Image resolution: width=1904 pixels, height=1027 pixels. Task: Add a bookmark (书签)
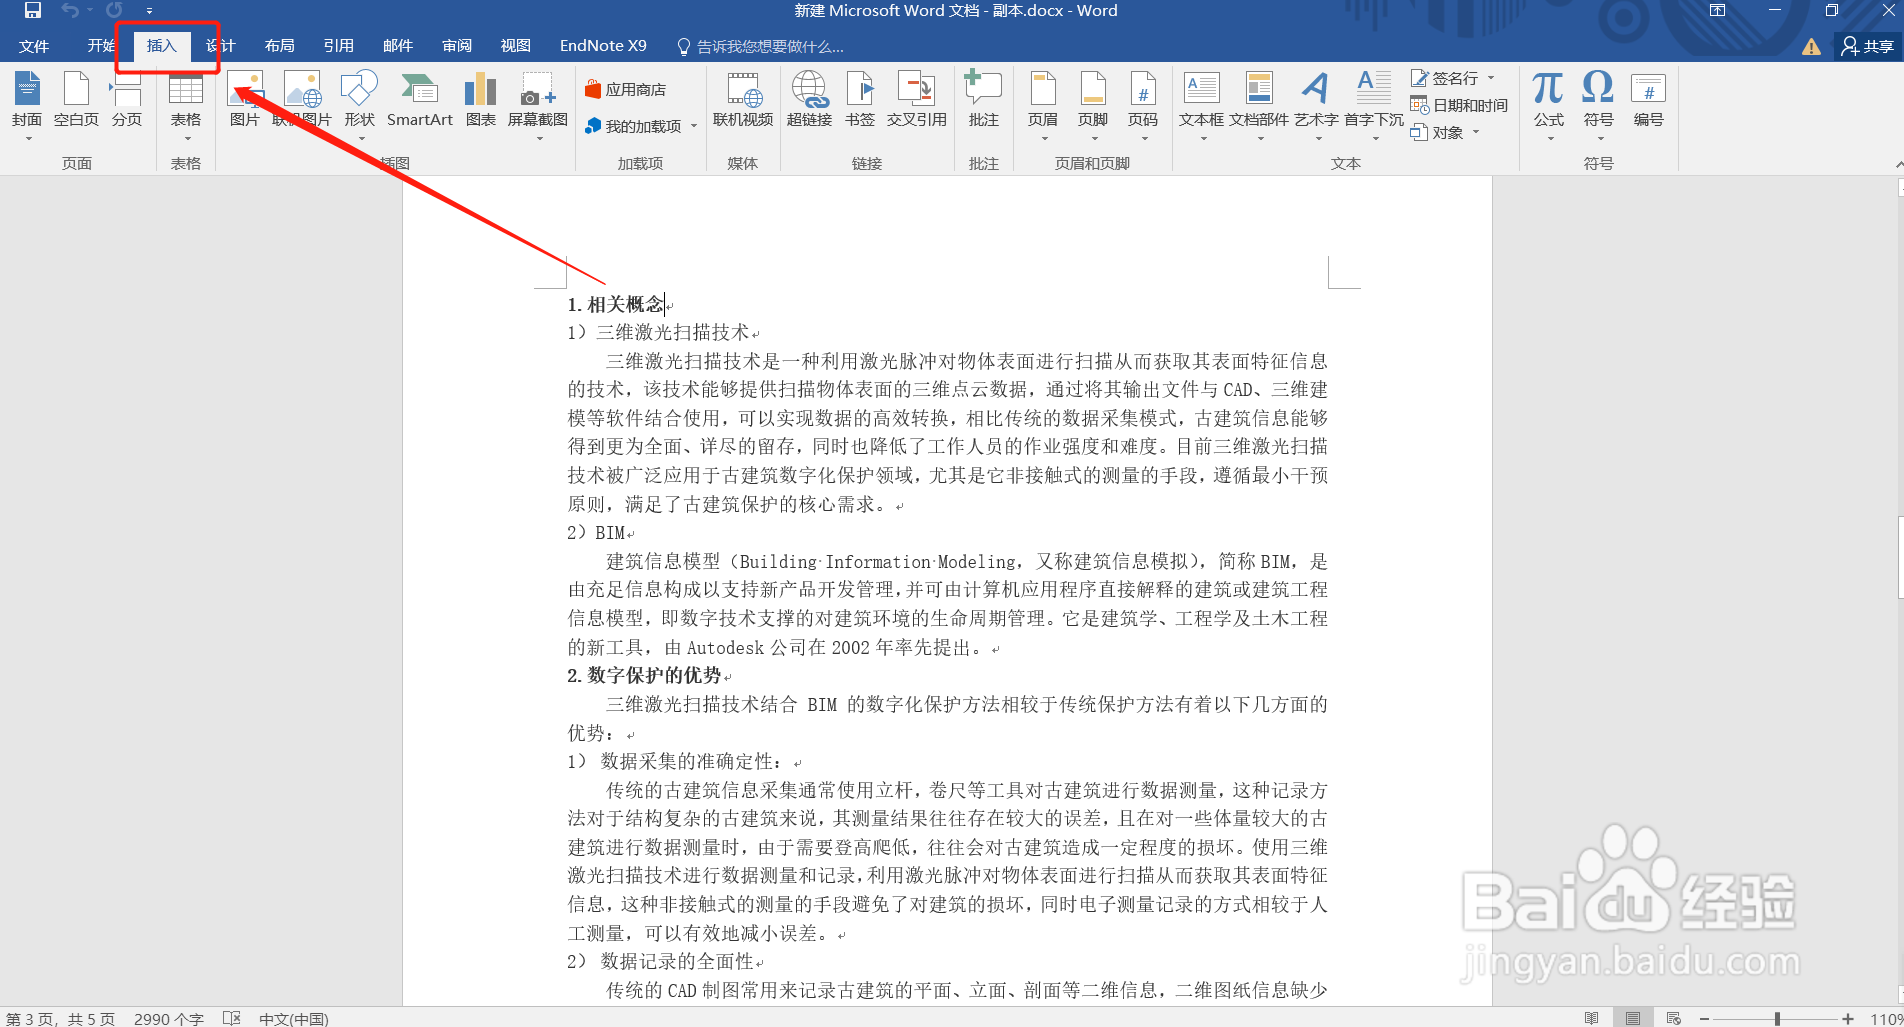860,100
